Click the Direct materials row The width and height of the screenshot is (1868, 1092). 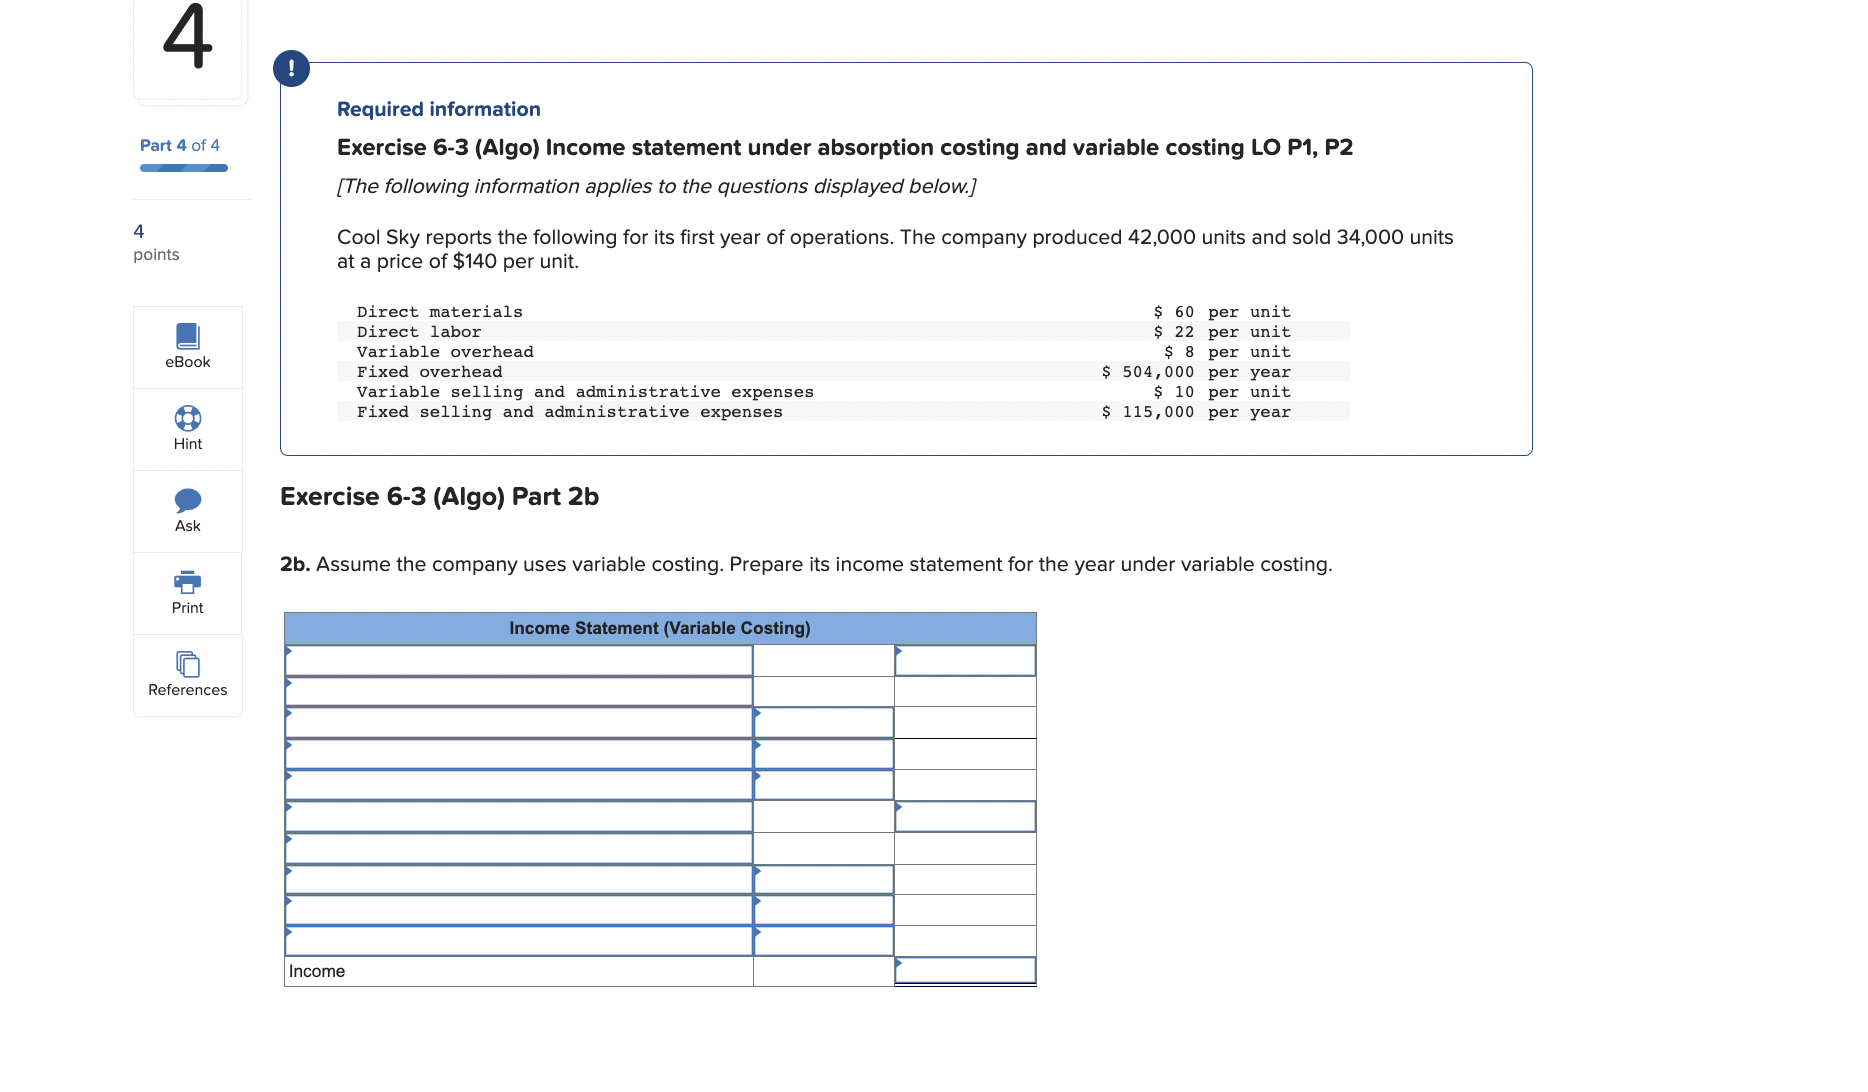(x=843, y=312)
